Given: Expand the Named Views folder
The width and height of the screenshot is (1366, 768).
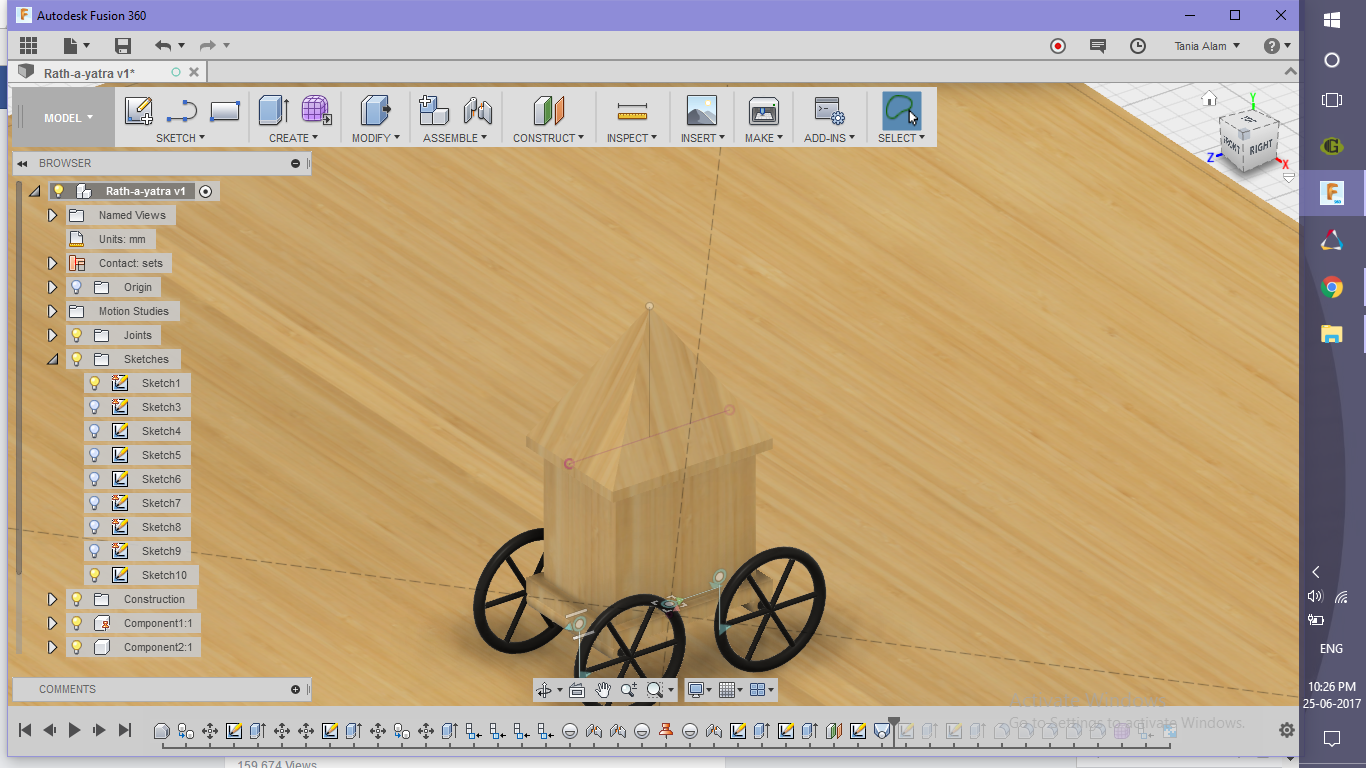Looking at the screenshot, I should click(53, 215).
